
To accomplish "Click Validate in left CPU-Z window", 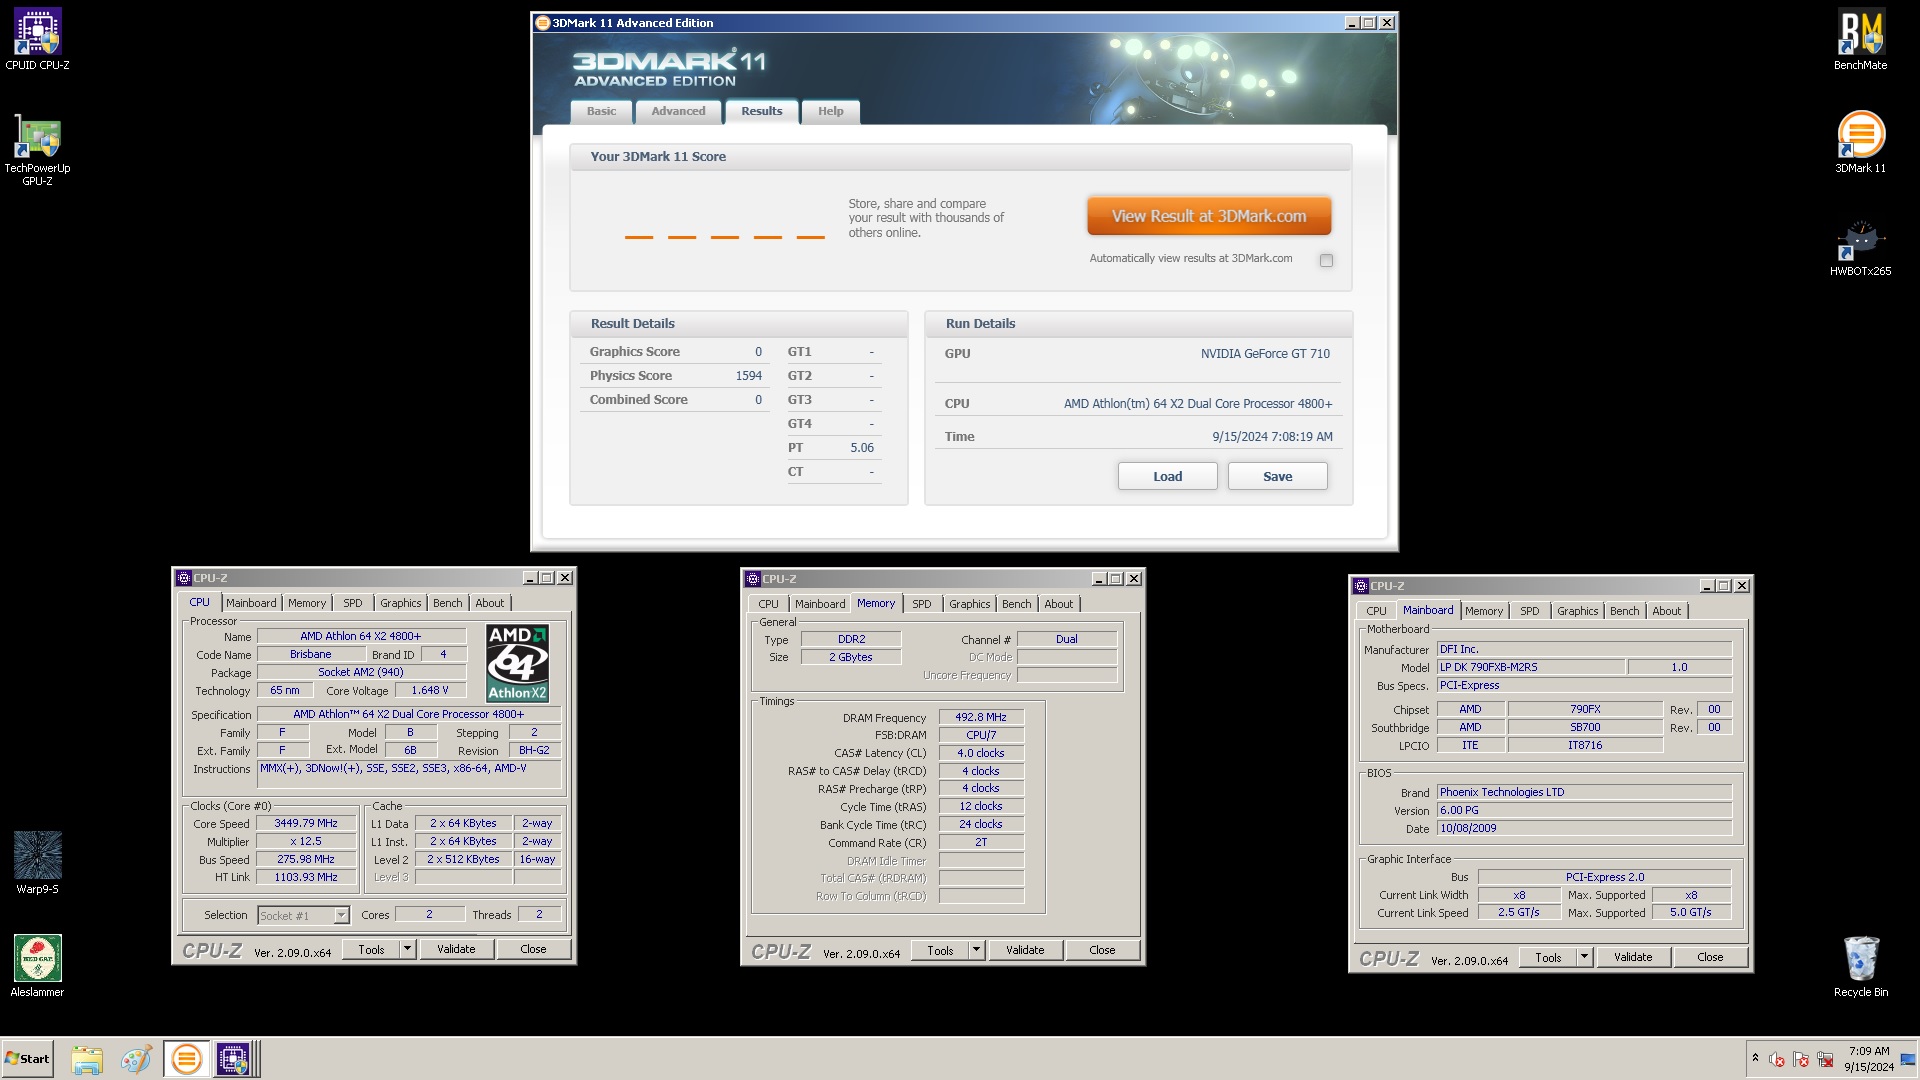I will [x=456, y=949].
